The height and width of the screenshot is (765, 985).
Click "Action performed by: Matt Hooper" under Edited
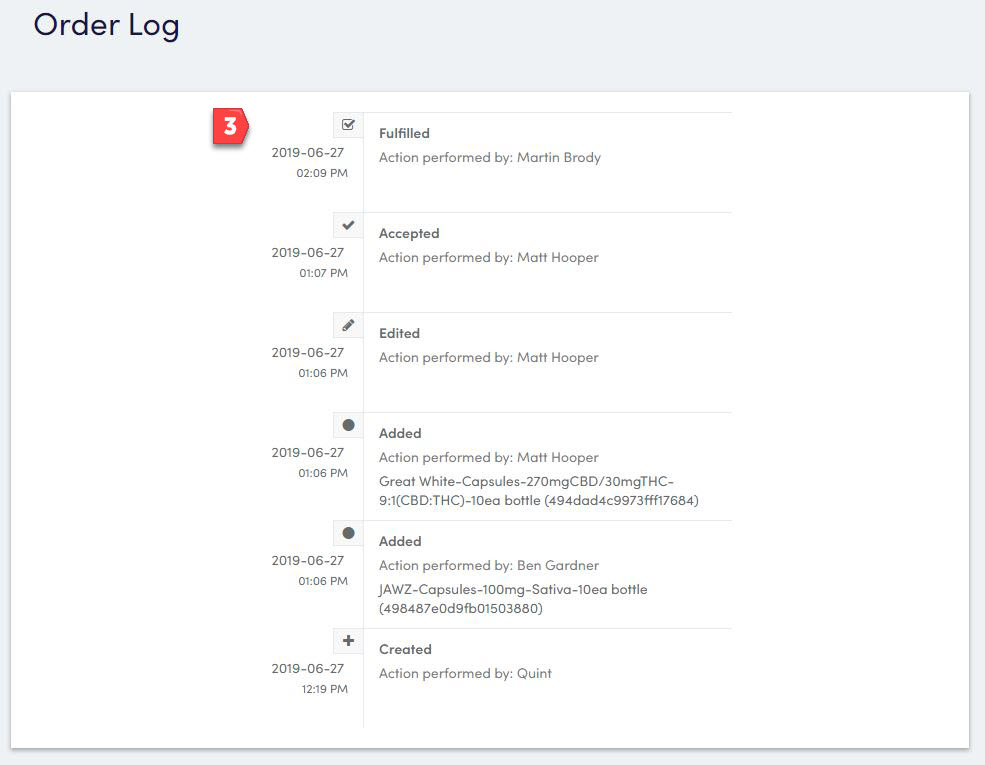[x=489, y=357]
